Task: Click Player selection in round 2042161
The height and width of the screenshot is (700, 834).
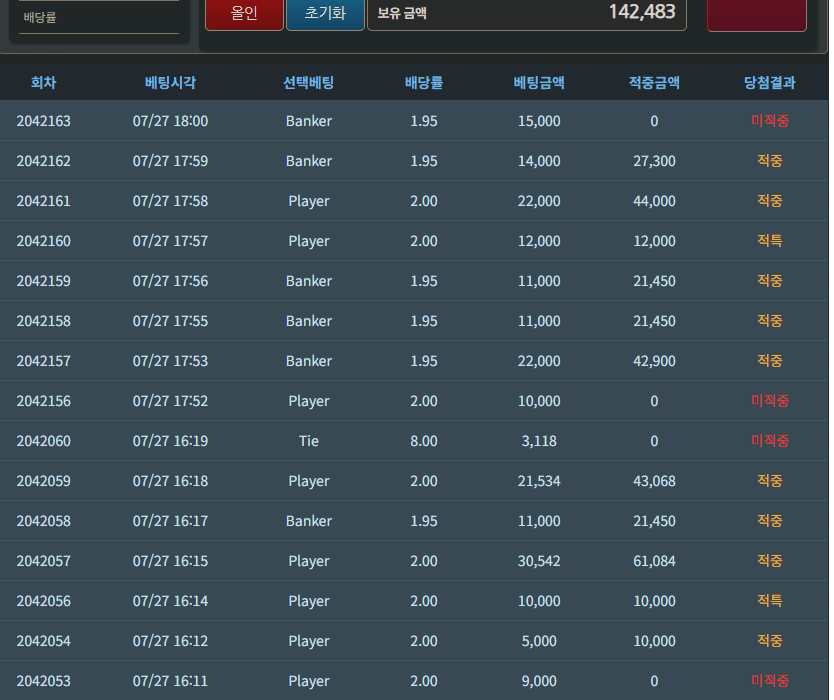Action: (308, 201)
